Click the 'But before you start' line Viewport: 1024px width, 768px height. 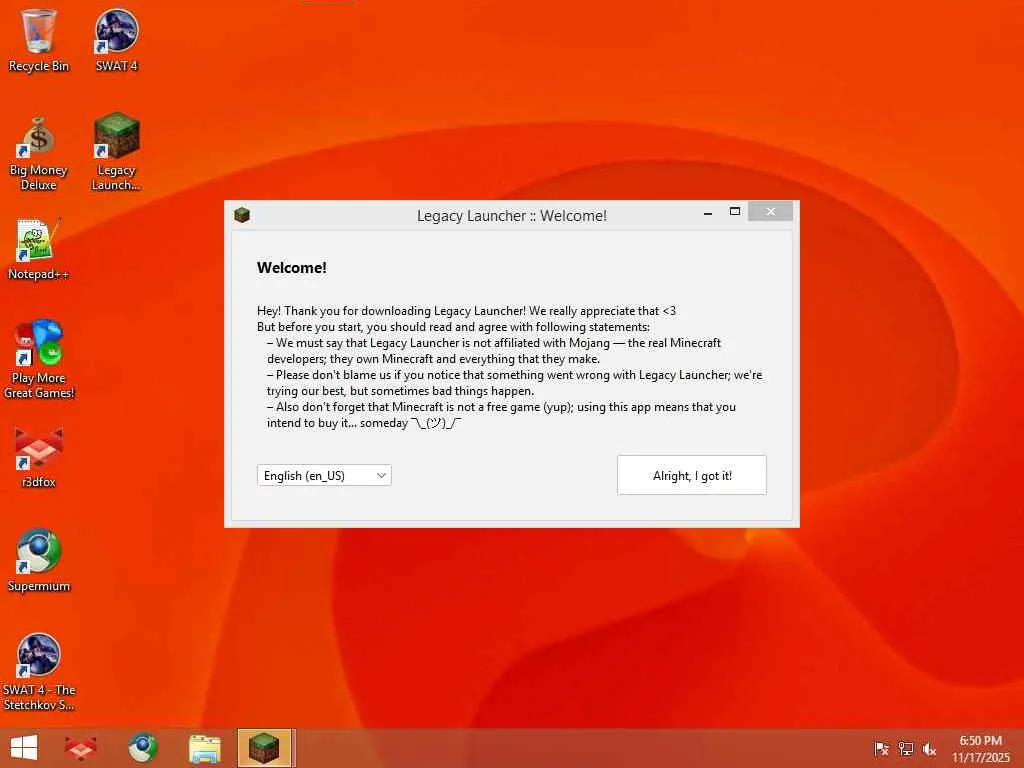pos(453,327)
